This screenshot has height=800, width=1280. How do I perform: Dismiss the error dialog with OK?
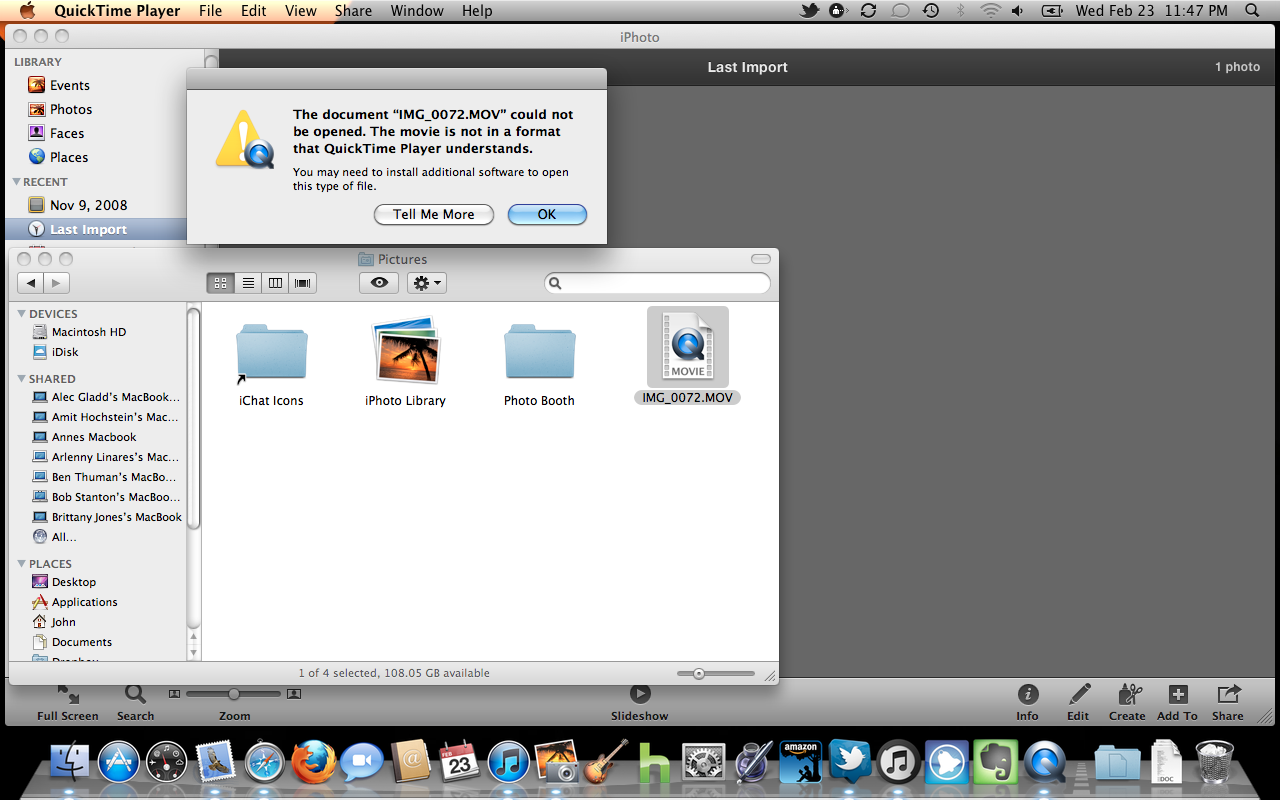point(547,214)
